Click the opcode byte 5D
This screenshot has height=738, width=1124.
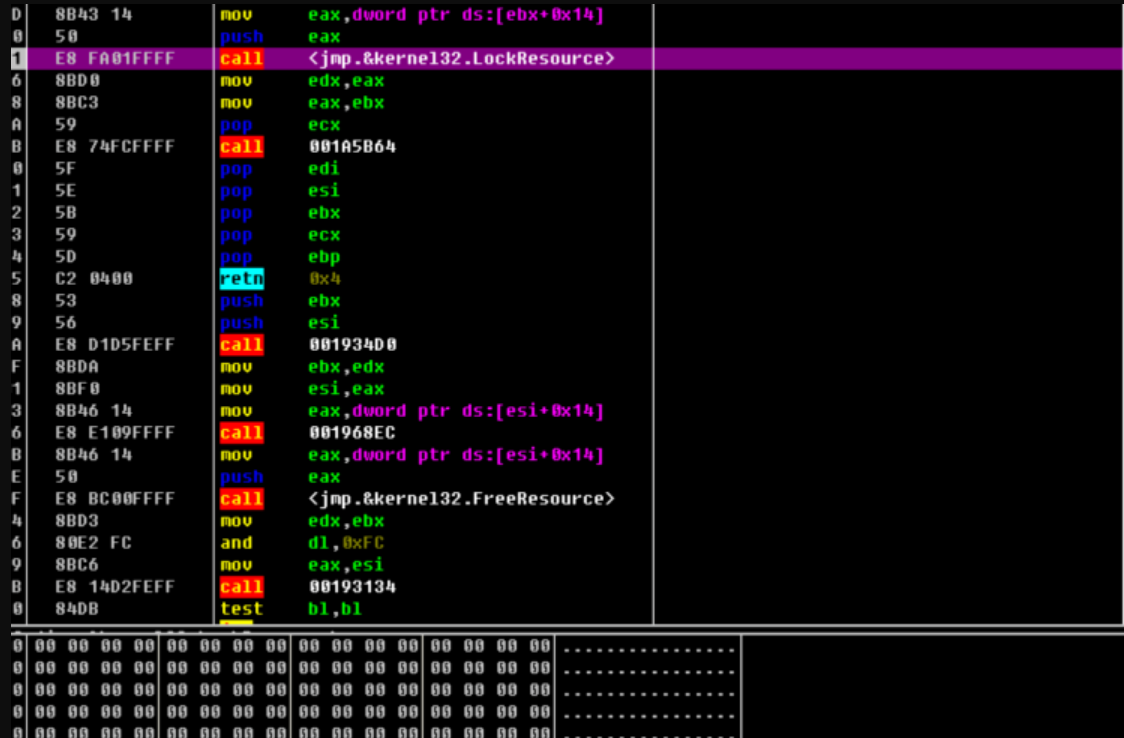[x=65, y=257]
